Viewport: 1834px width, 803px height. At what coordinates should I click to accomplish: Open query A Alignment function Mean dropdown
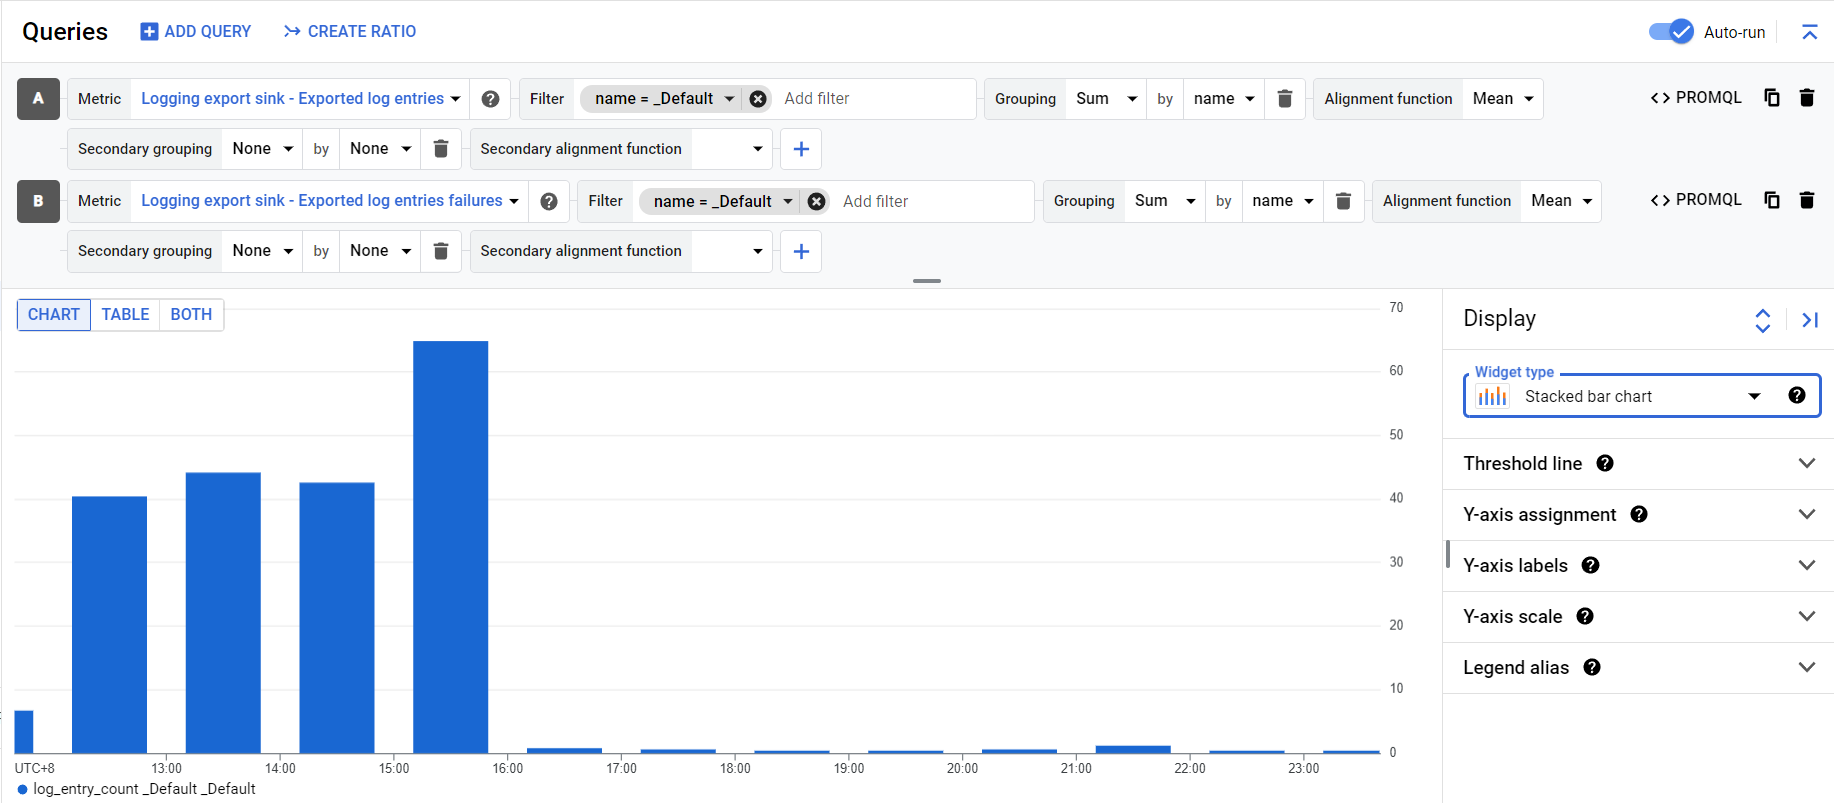(1502, 99)
